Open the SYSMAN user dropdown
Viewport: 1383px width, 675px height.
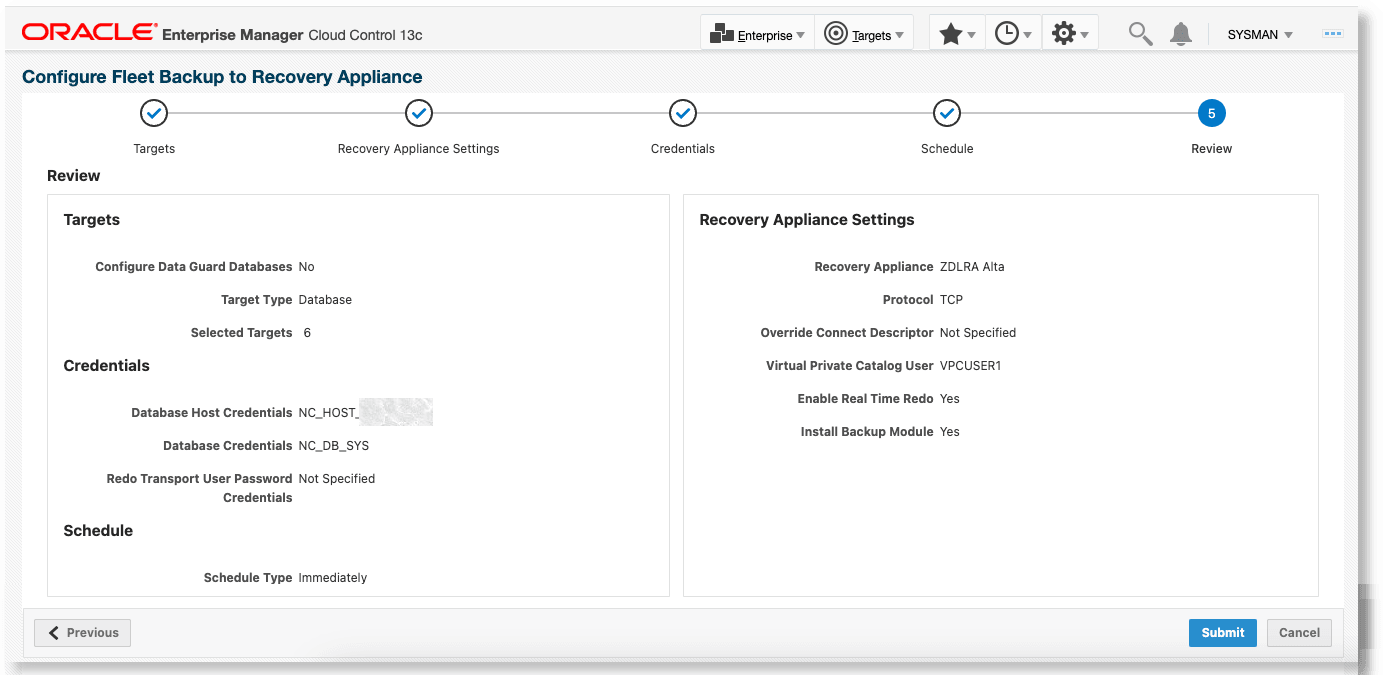[x=1258, y=34]
